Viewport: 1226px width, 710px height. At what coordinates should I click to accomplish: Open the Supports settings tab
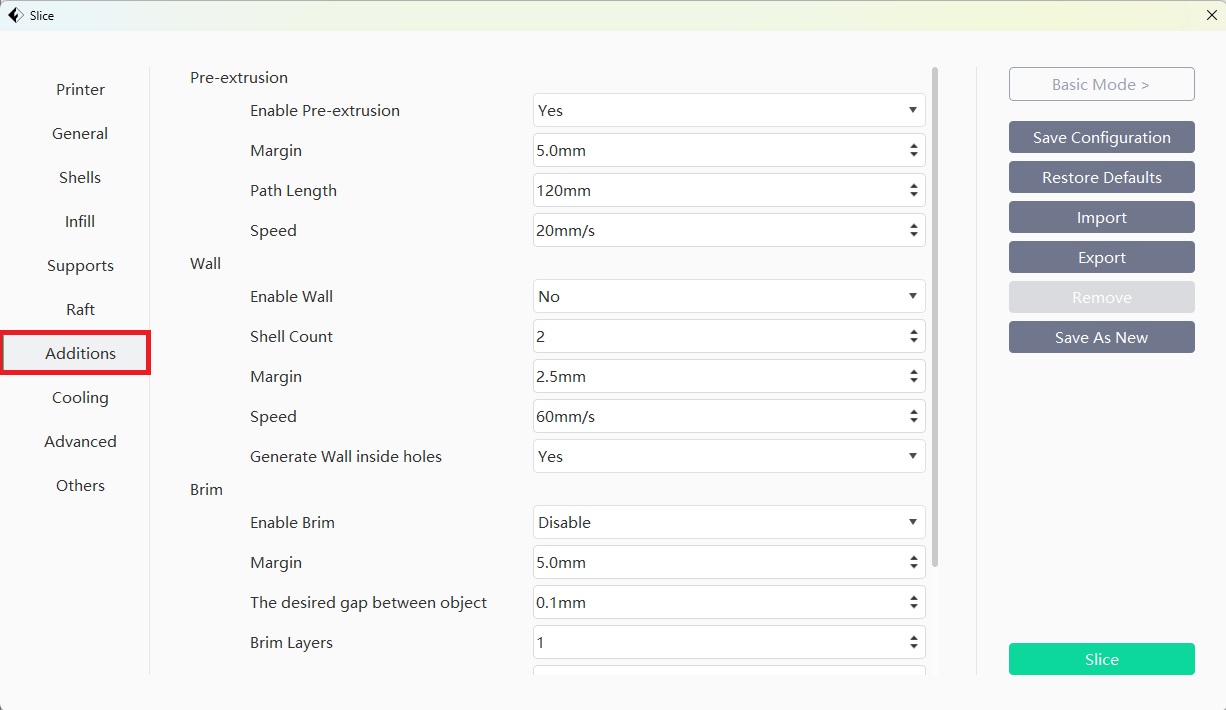click(80, 266)
